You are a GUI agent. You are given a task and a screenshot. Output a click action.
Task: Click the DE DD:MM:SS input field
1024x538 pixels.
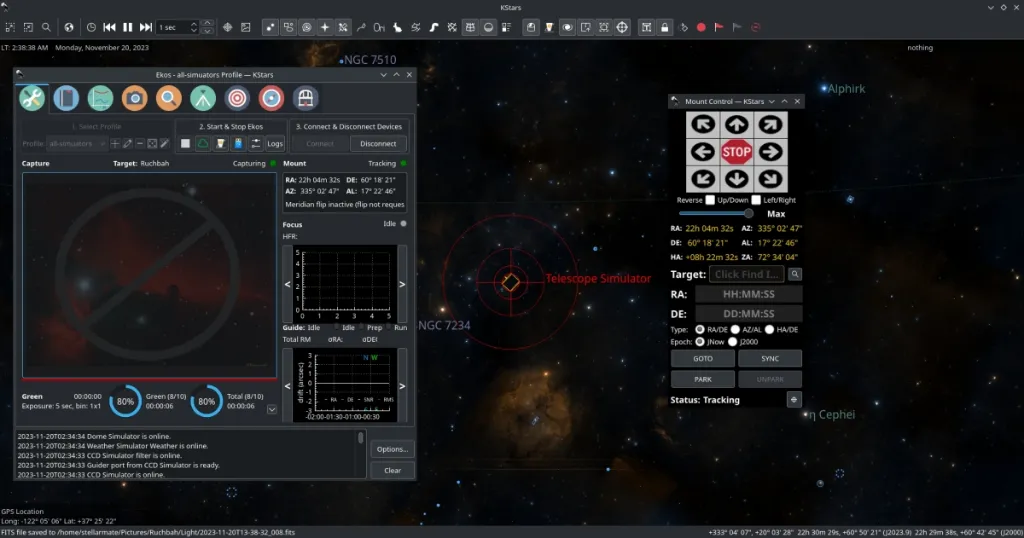pyautogui.click(x=748, y=314)
